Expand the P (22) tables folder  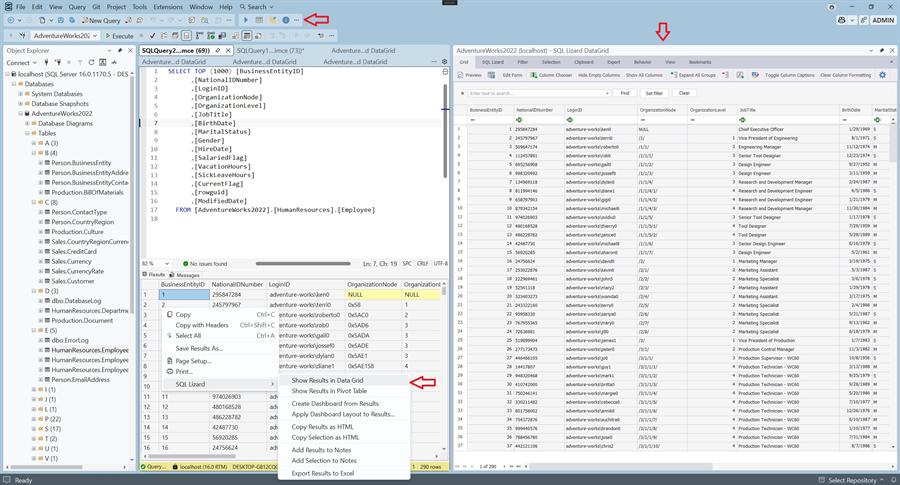[34, 419]
